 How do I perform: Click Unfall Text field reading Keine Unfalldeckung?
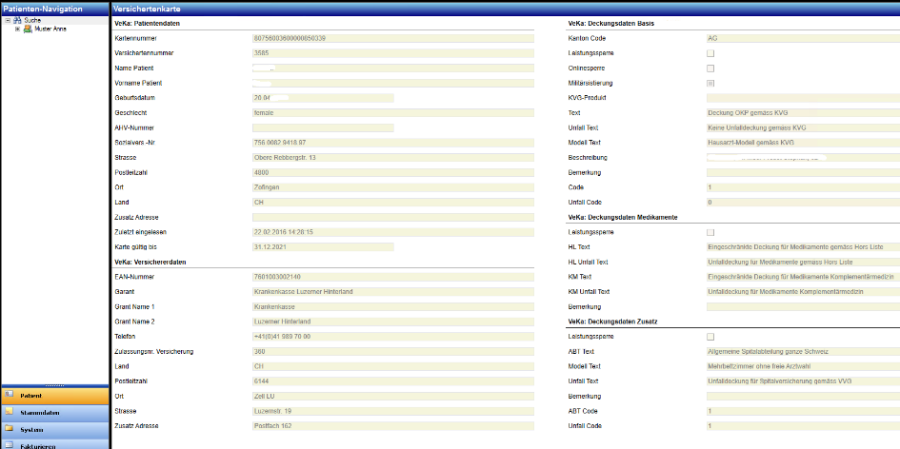[803, 128]
